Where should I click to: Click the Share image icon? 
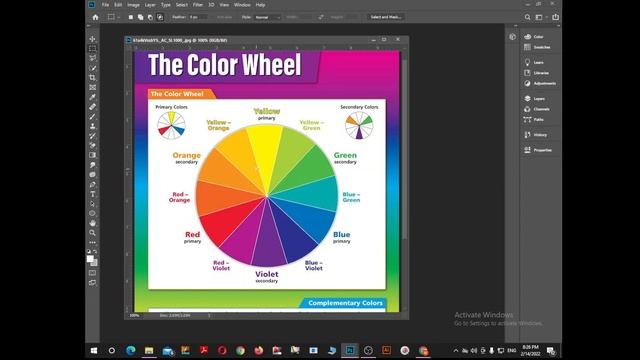[556, 17]
